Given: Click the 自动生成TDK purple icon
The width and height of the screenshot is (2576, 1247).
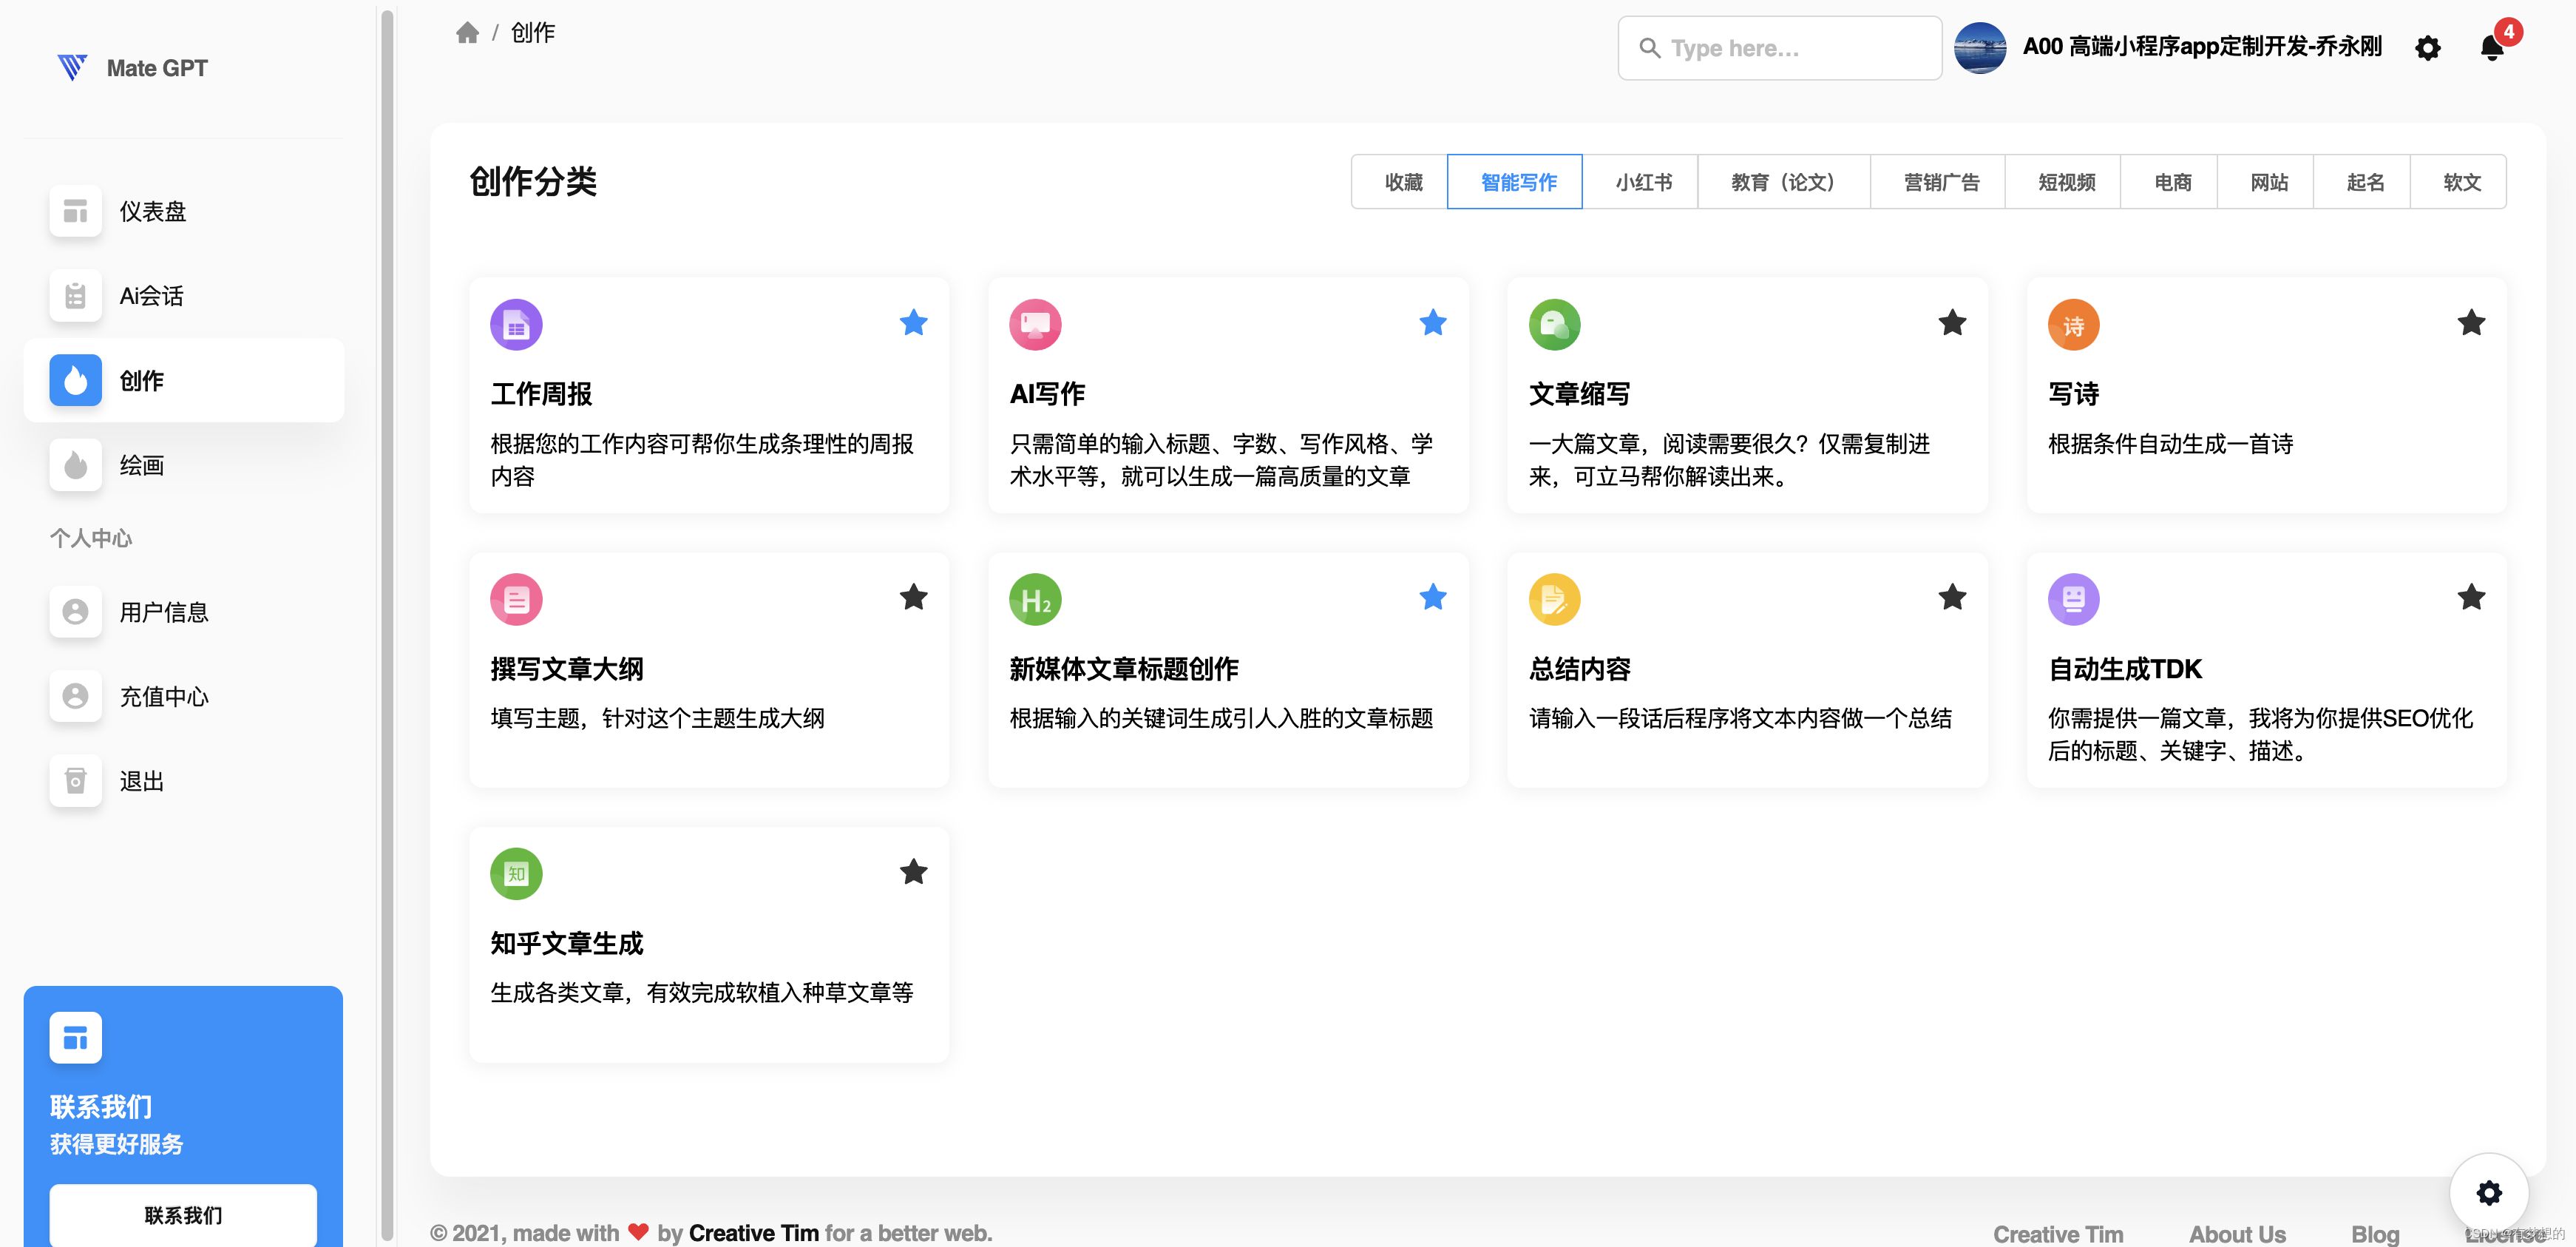Looking at the screenshot, I should click(x=2073, y=599).
